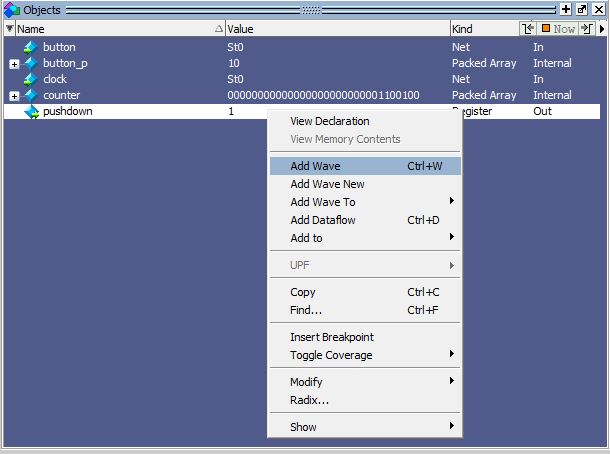This screenshot has height=454, width=610.
Task: Click counter's Packed Array kind
Action: pos(484,95)
